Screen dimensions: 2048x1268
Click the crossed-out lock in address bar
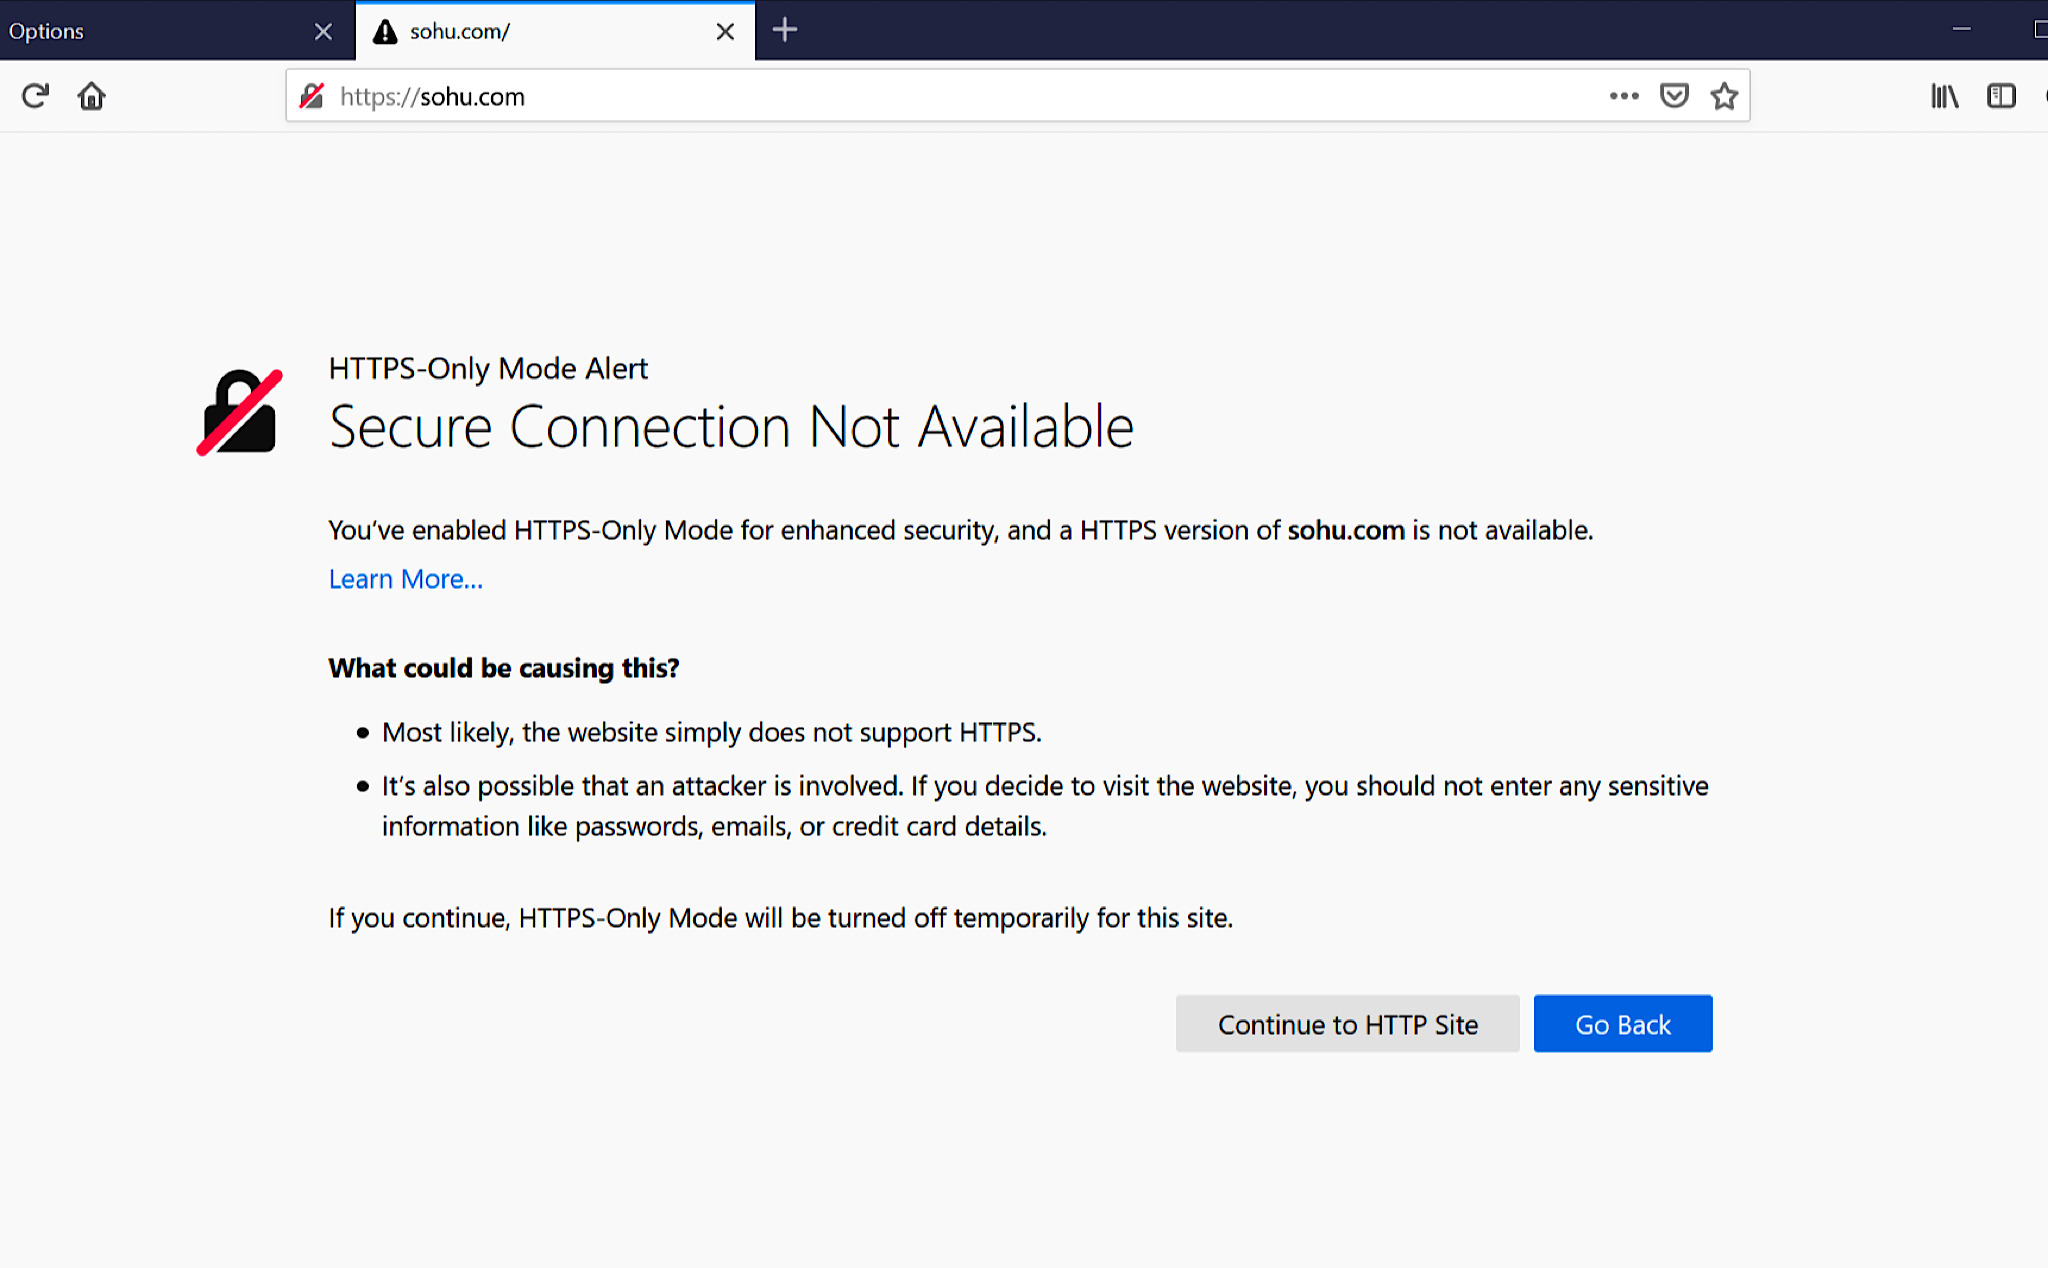pos(312,96)
